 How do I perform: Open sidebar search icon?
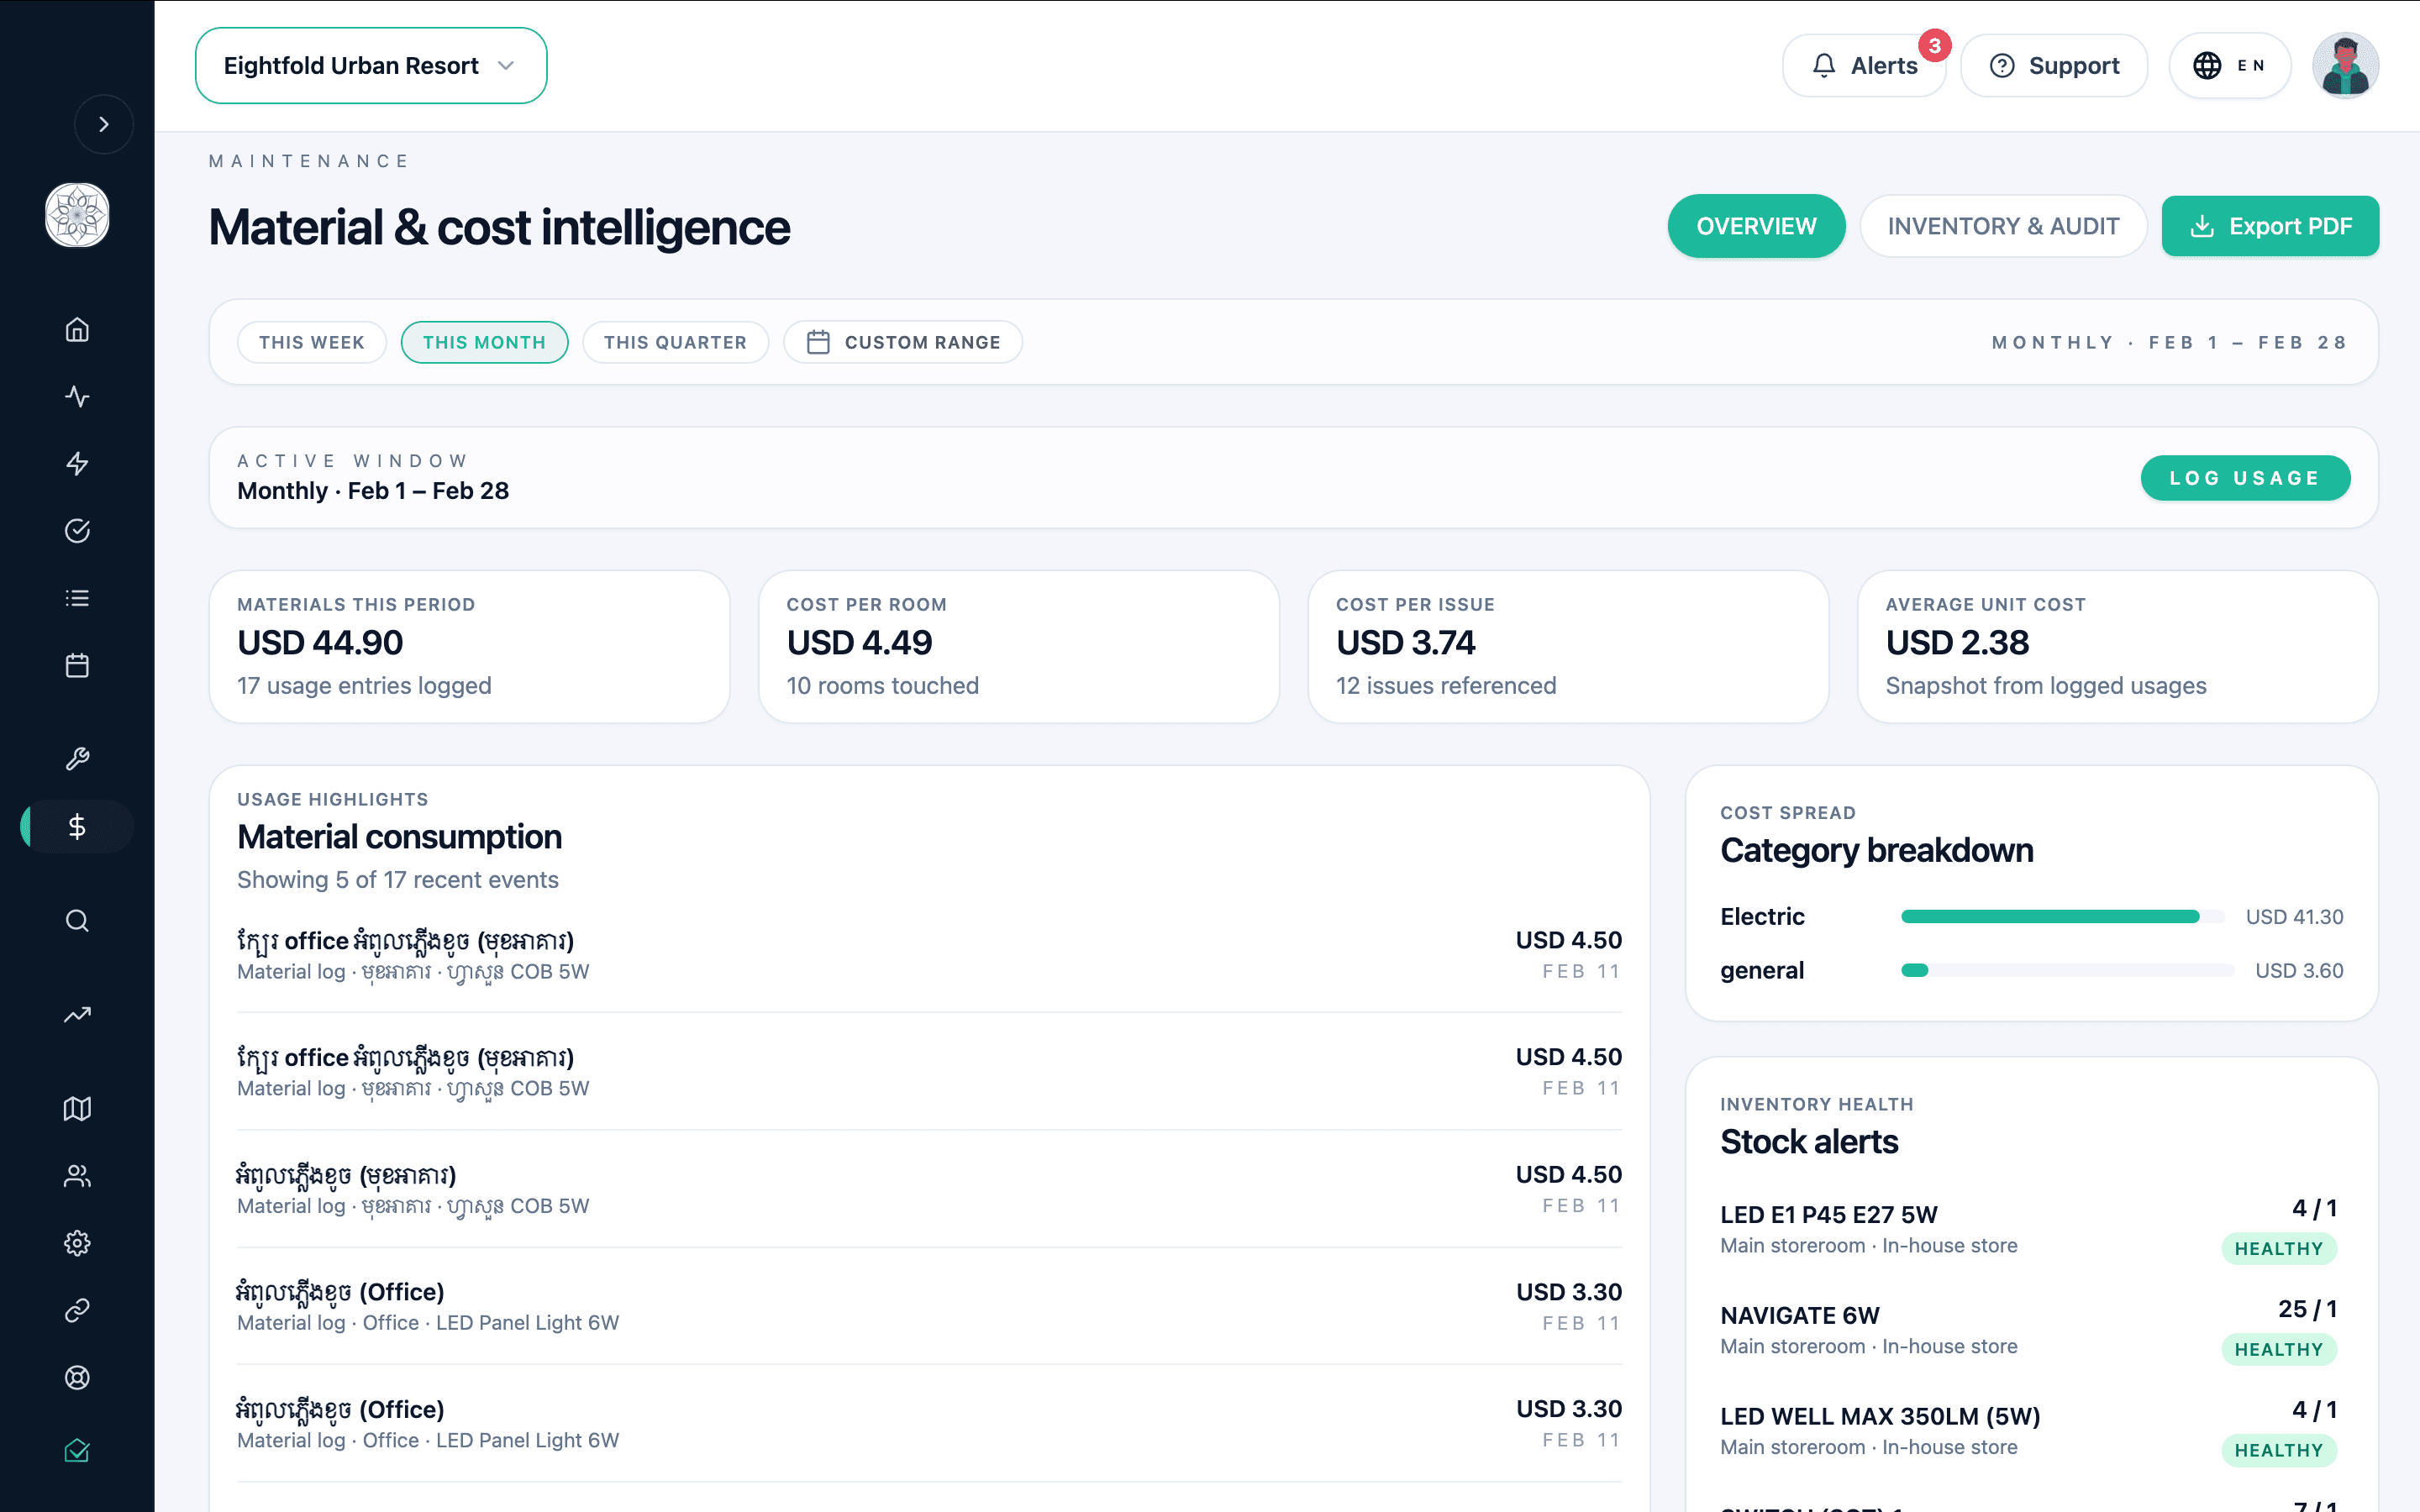pyautogui.click(x=77, y=921)
